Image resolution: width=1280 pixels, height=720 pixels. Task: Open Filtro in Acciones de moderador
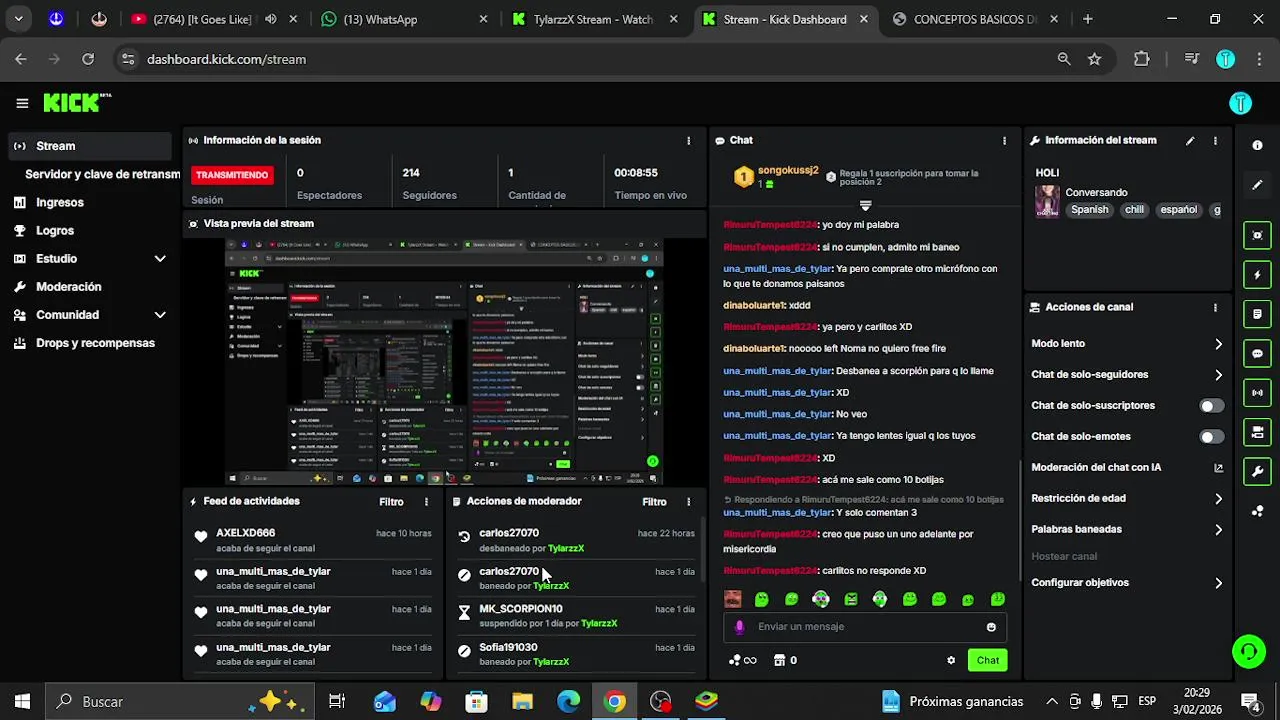pyautogui.click(x=654, y=502)
